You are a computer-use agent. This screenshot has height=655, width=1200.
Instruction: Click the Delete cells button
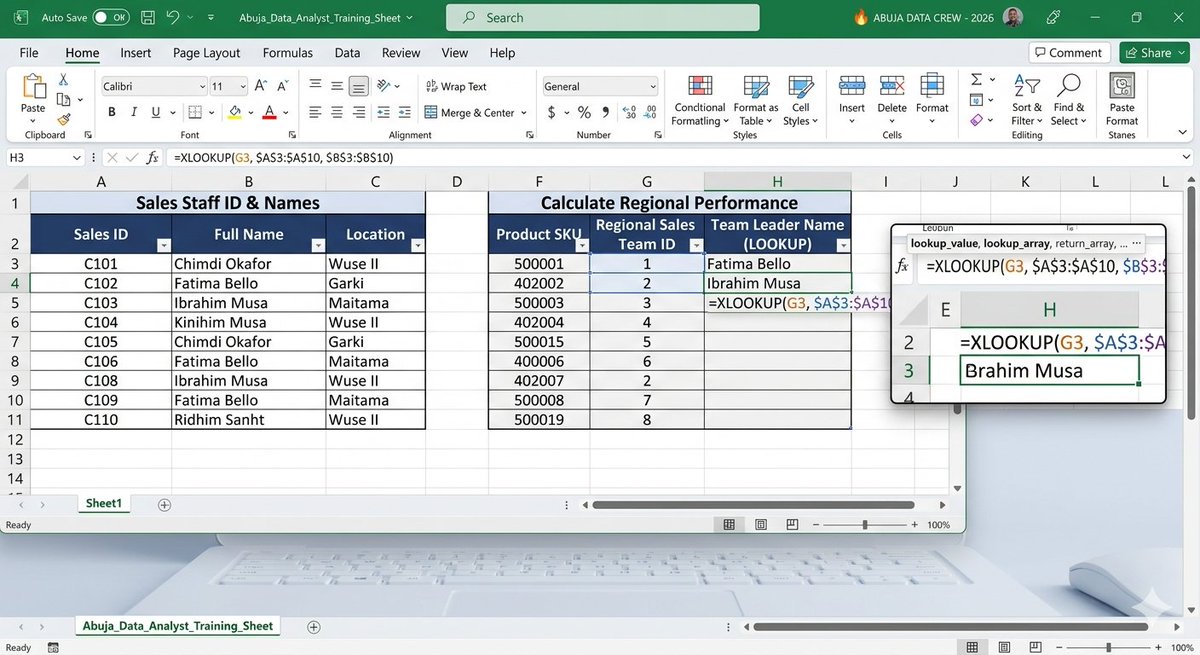892,98
